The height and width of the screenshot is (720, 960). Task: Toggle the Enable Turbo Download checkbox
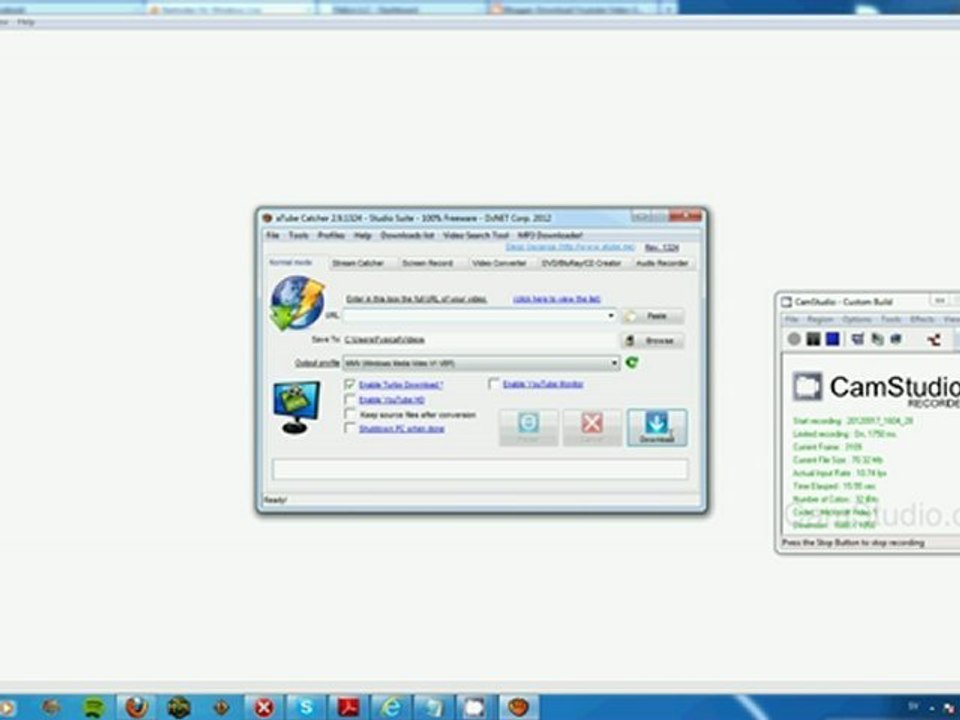pyautogui.click(x=350, y=384)
